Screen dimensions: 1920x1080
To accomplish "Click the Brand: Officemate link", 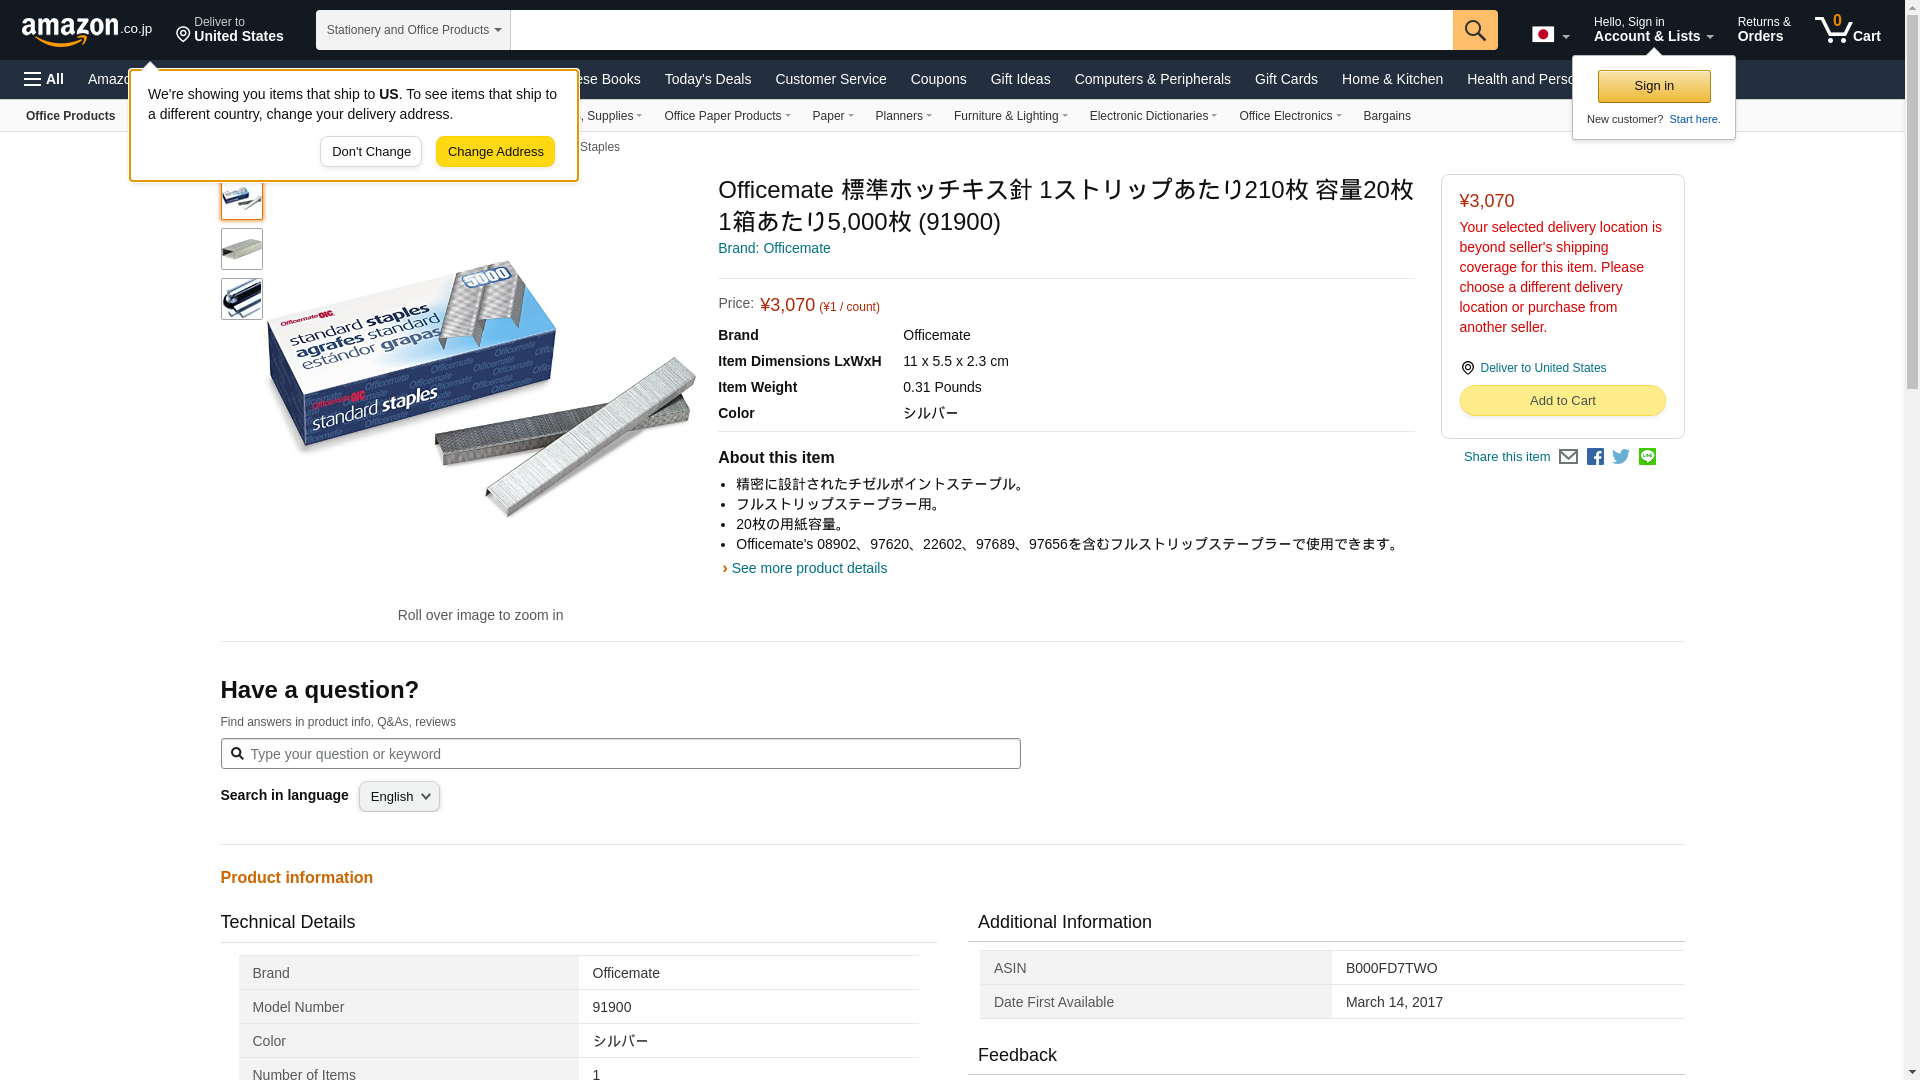I will pos(774,248).
